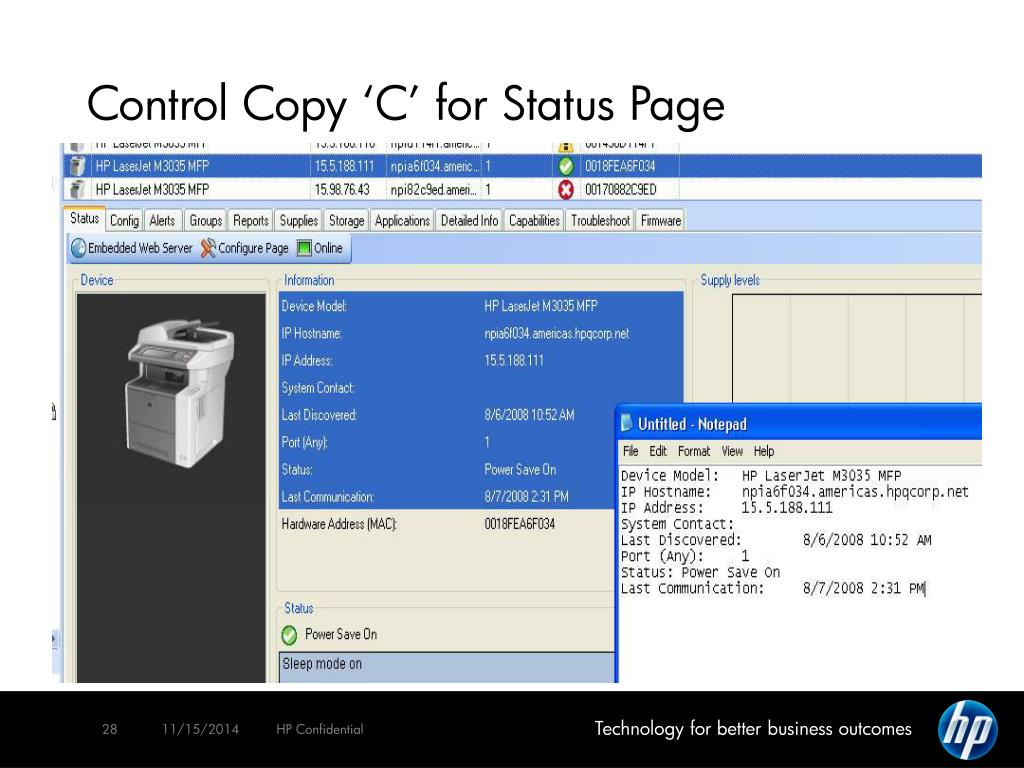Click Hardware Address value 0018FEA6F034 in Information

click(519, 524)
